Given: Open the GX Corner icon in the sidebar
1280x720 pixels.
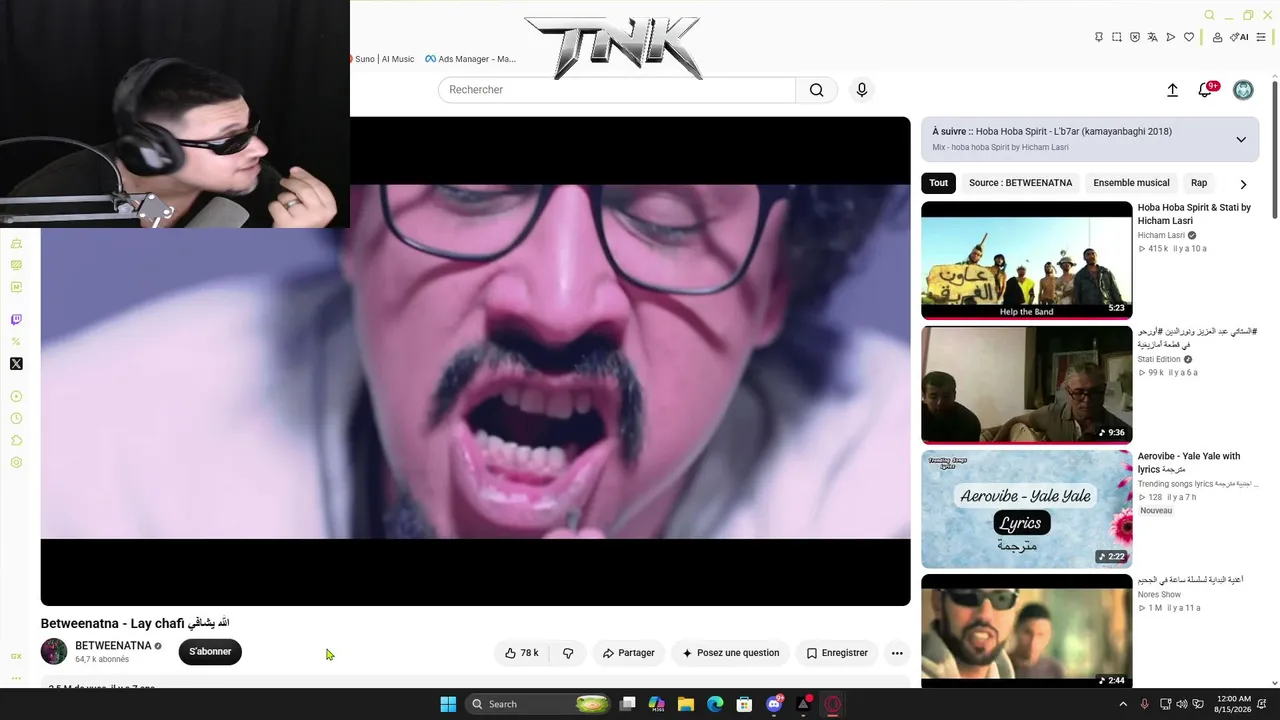Looking at the screenshot, I should click(x=16, y=656).
